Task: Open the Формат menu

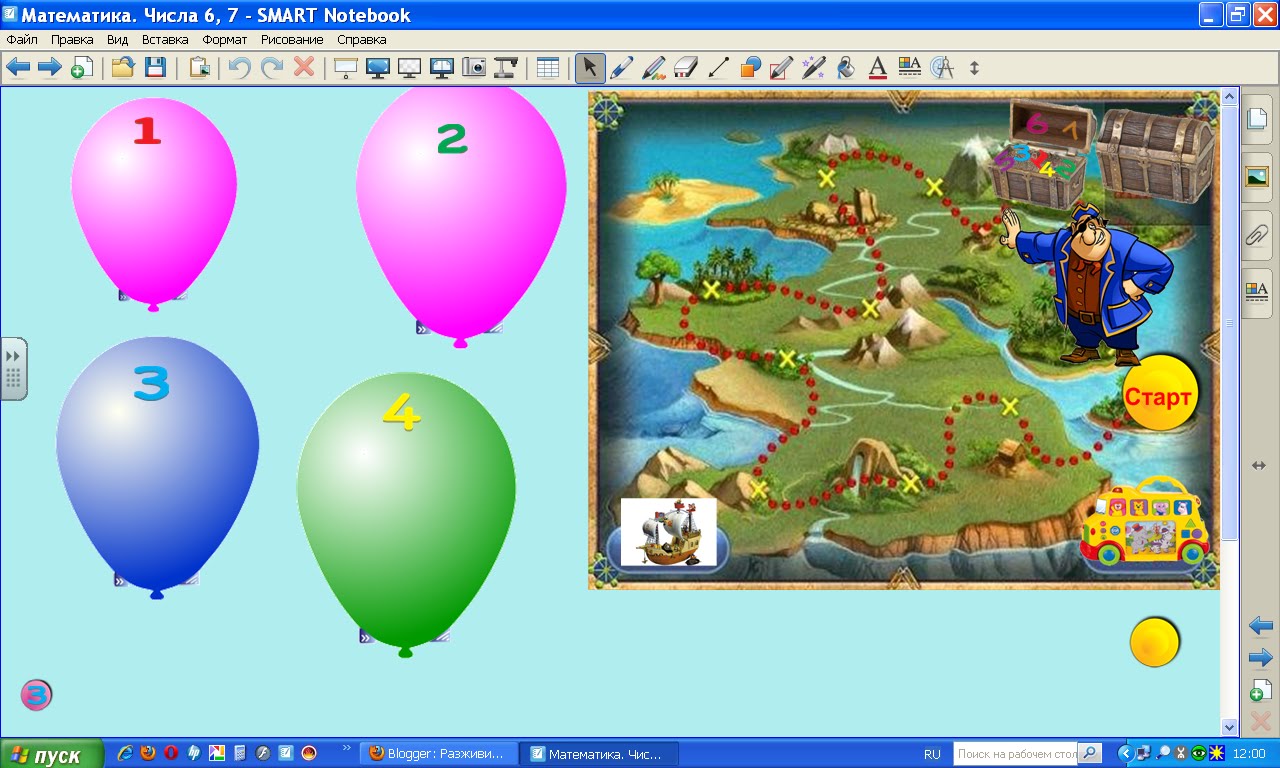Action: tap(225, 40)
